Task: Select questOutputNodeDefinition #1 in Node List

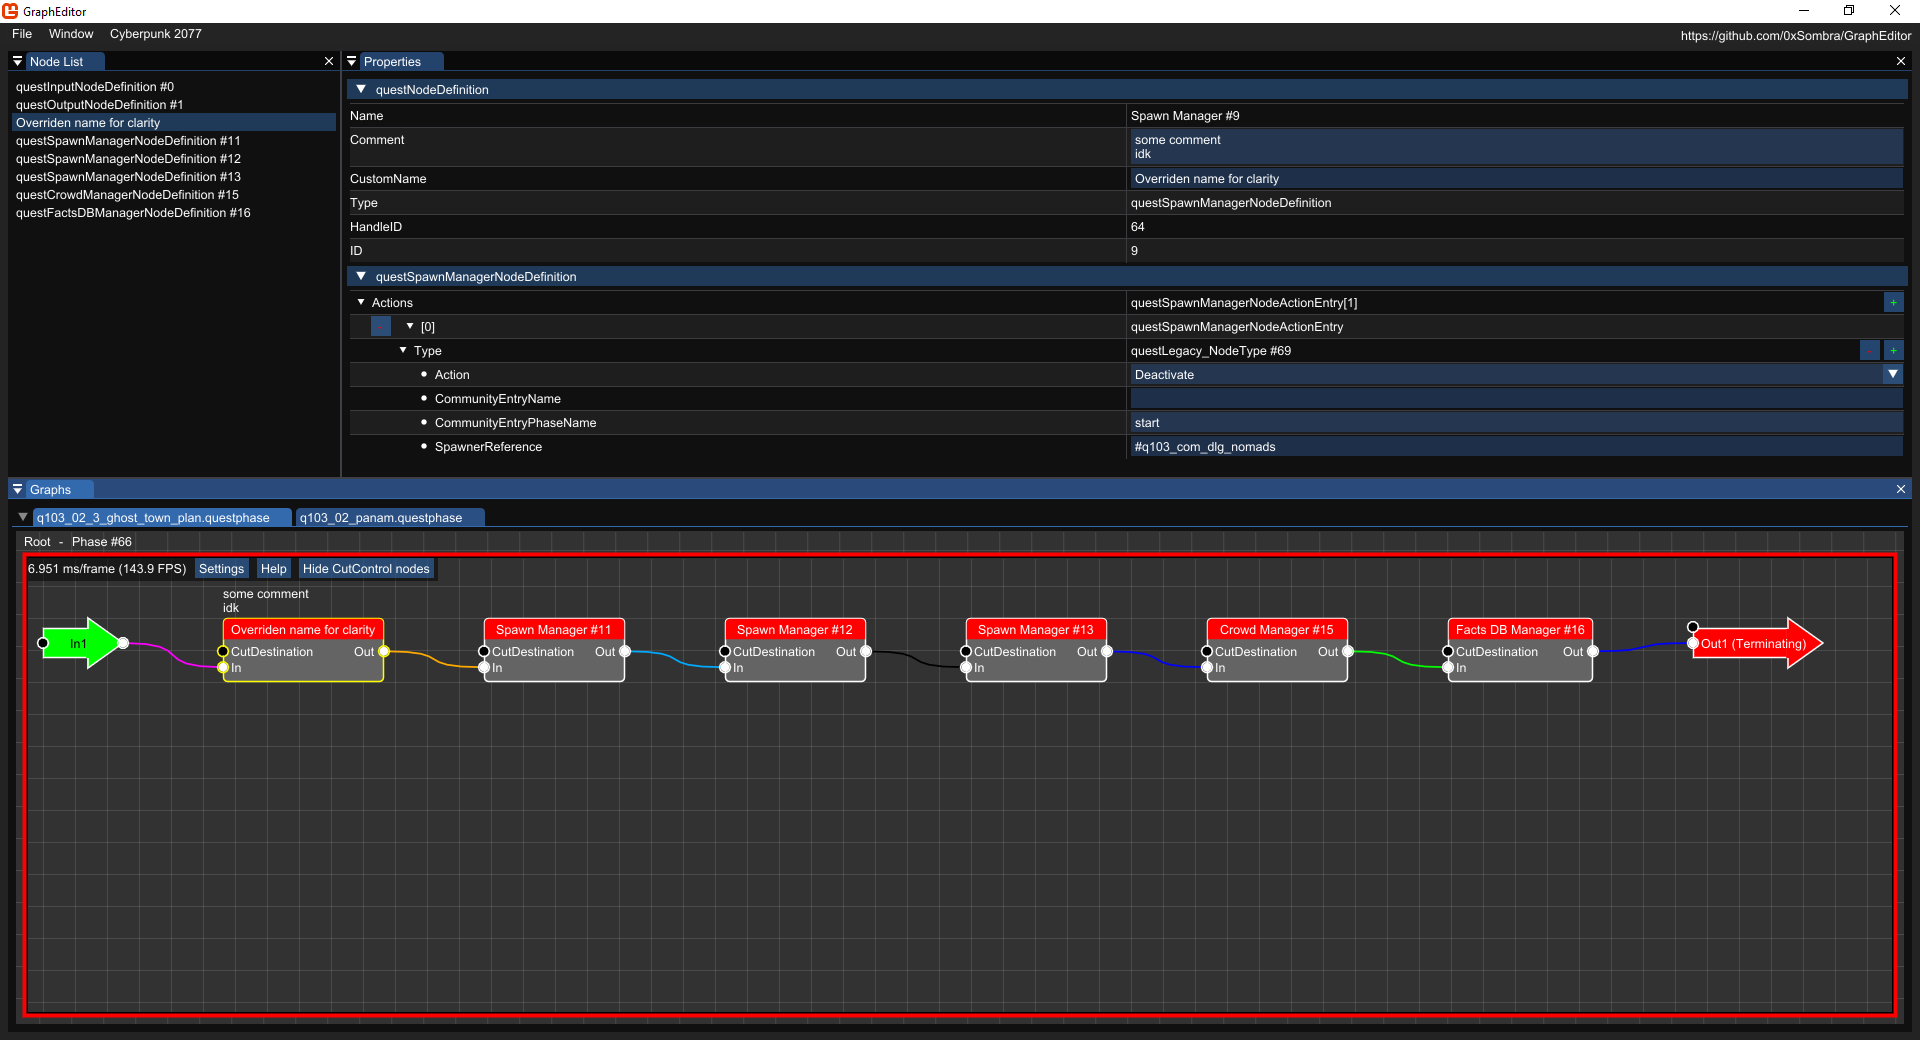Action: 173,104
